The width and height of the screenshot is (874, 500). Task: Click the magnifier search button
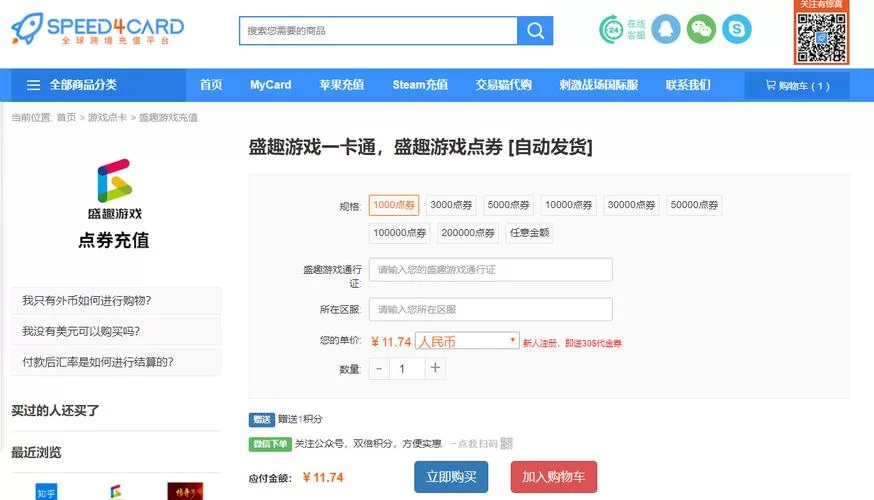535,31
